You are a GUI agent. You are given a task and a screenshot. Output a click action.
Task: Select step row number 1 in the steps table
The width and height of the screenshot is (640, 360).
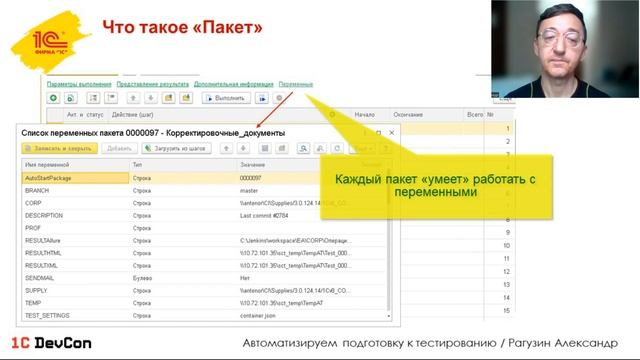tap(508, 129)
